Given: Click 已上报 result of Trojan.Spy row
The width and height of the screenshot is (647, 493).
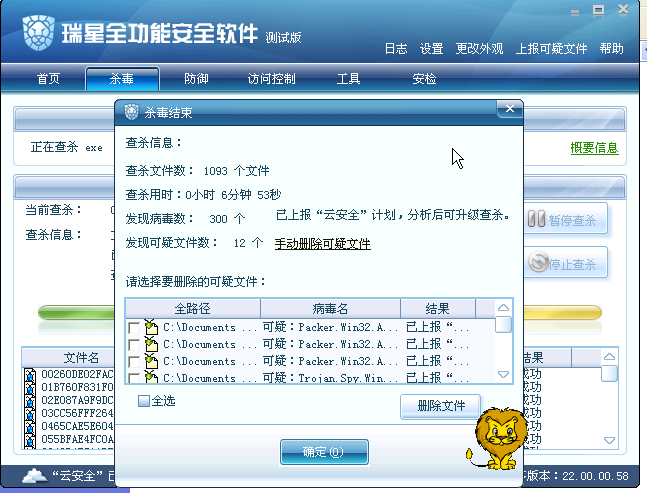Looking at the screenshot, I should coord(437,377).
